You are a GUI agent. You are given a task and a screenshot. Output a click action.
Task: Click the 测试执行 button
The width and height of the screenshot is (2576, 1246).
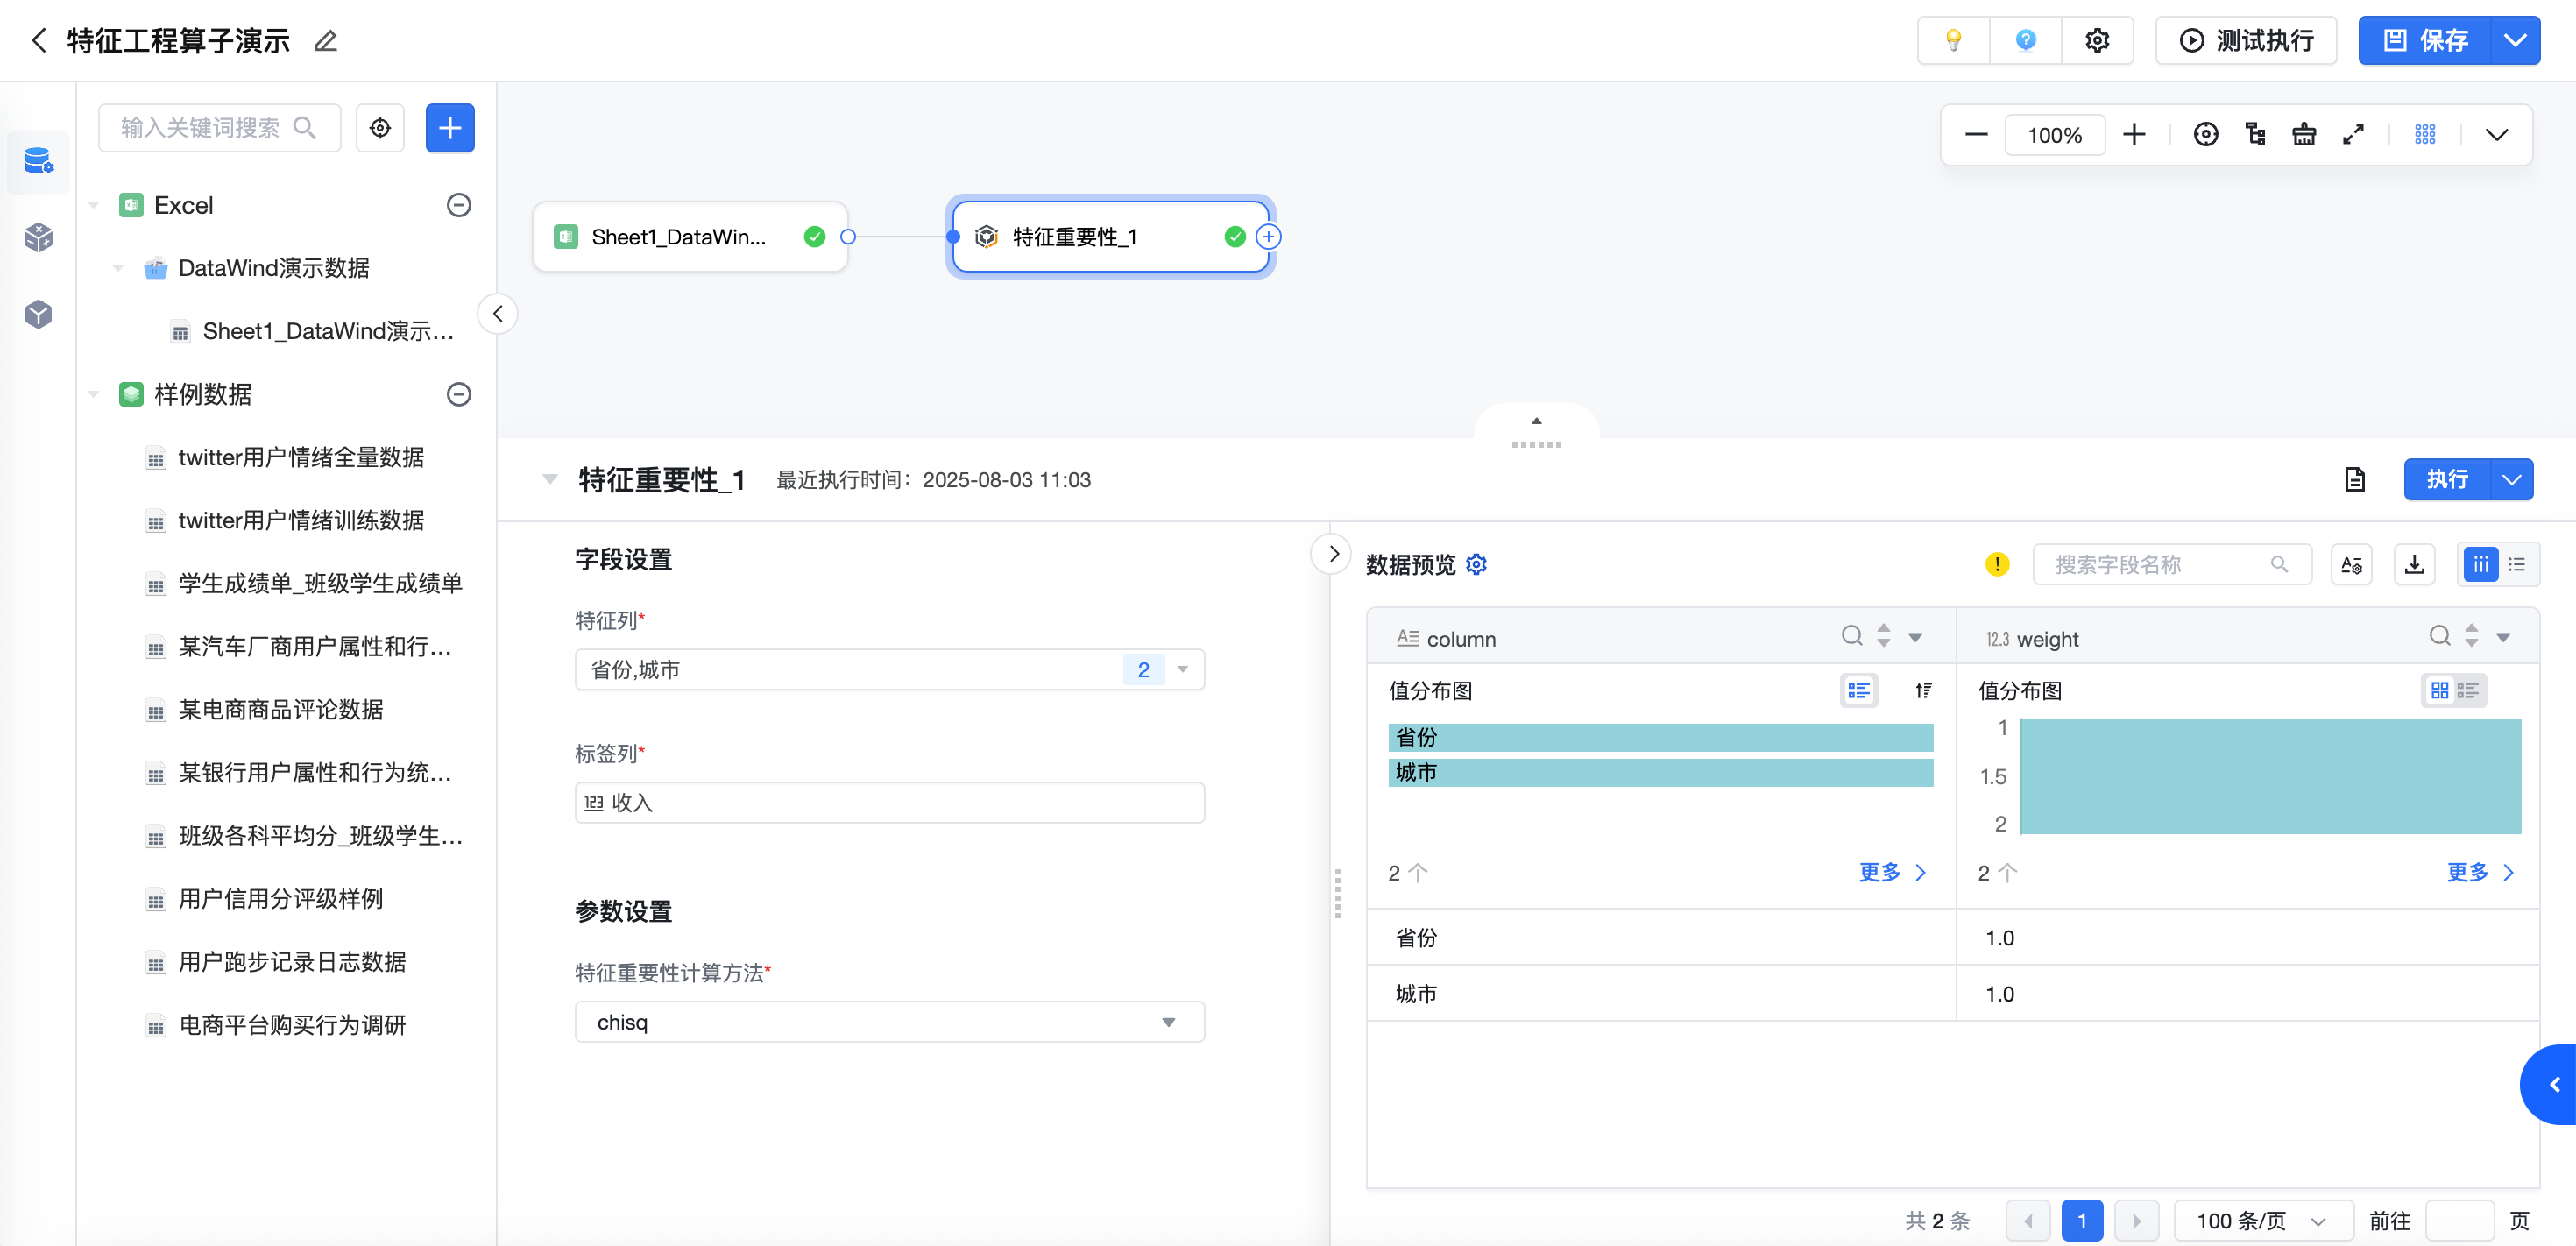tap(2246, 40)
